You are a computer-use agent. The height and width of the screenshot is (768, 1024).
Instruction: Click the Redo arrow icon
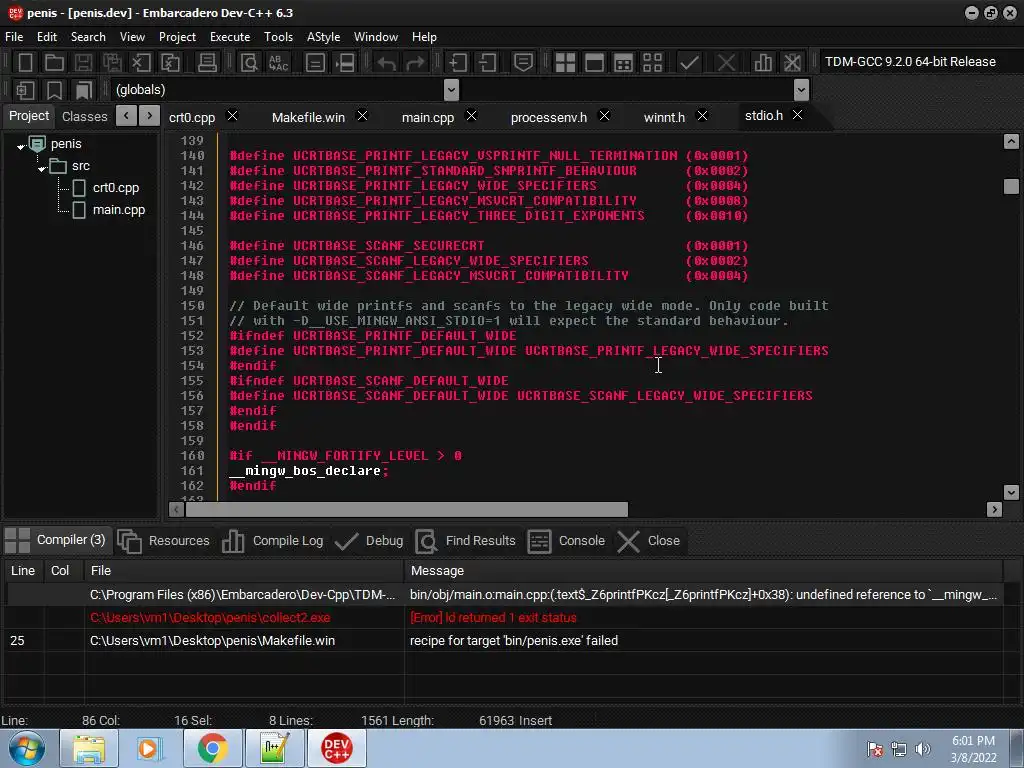[x=415, y=63]
